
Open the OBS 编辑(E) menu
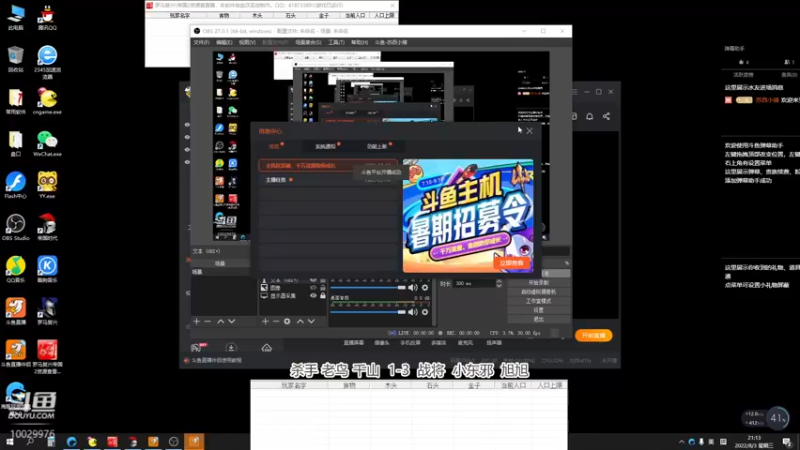[224, 42]
